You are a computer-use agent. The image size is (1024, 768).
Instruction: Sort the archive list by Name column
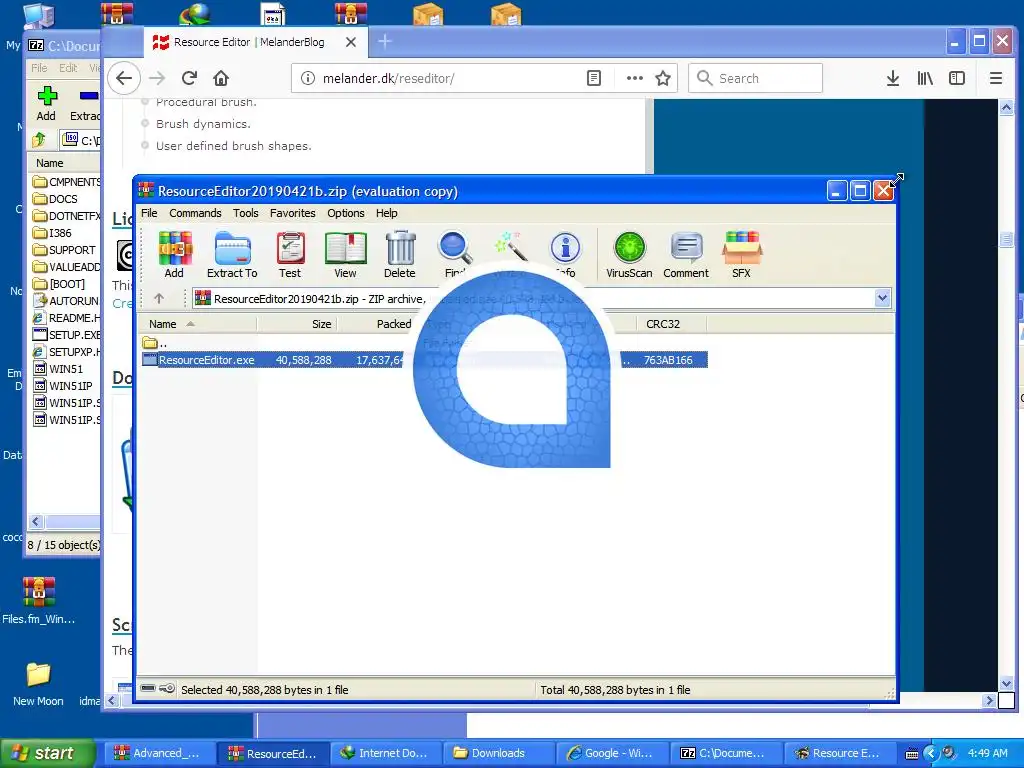(x=196, y=324)
